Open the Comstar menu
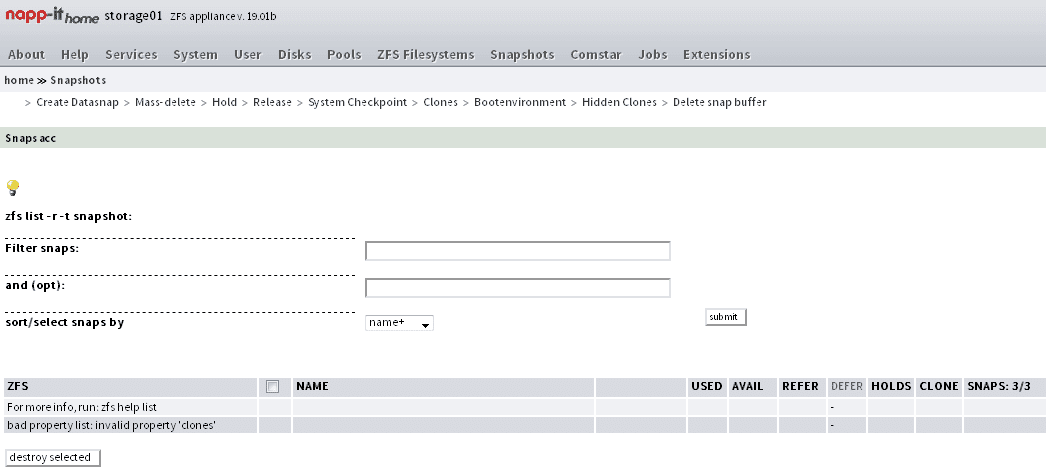 [596, 55]
